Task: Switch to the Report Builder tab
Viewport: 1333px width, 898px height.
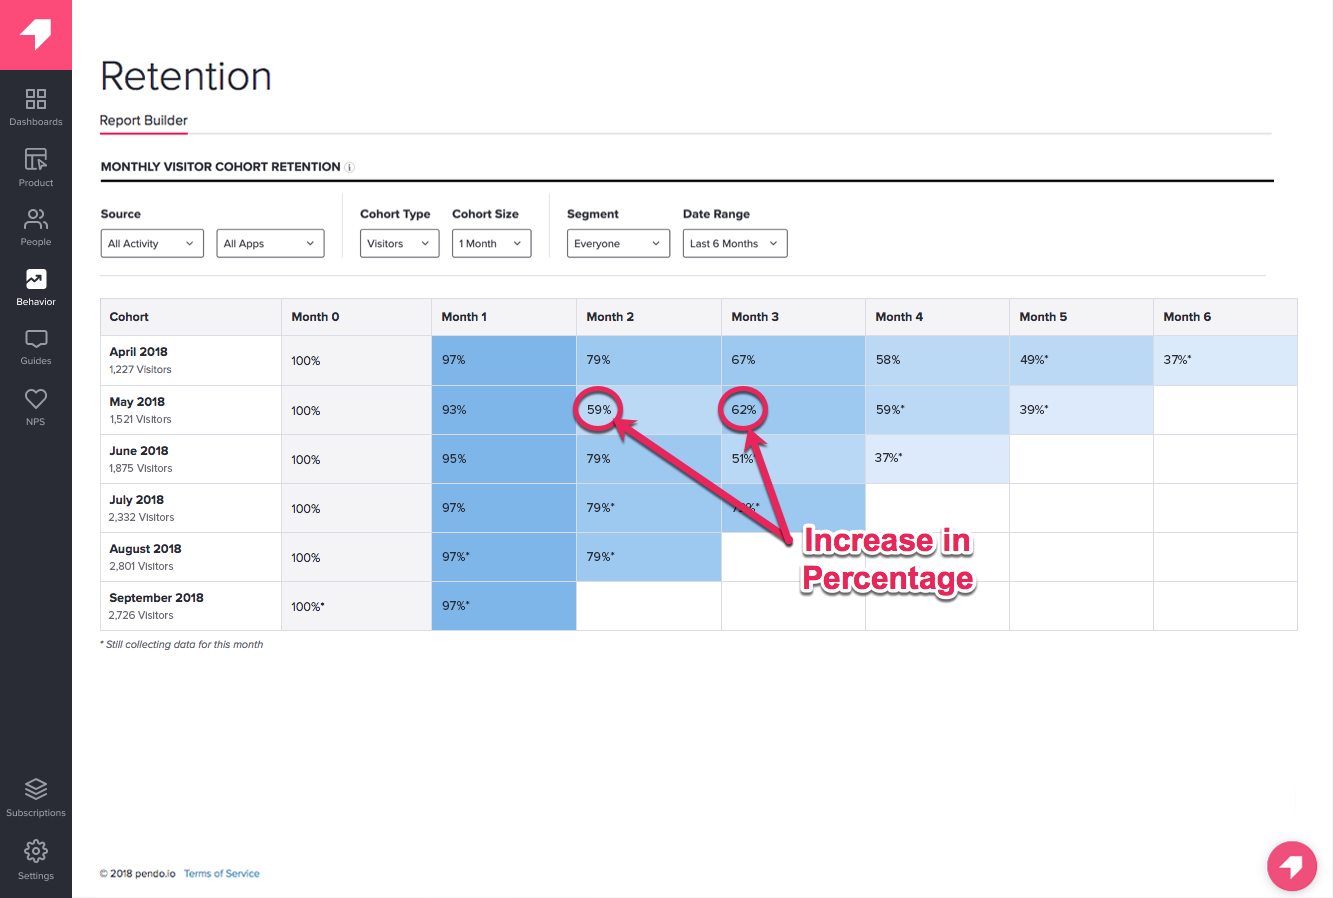Action: [x=144, y=121]
